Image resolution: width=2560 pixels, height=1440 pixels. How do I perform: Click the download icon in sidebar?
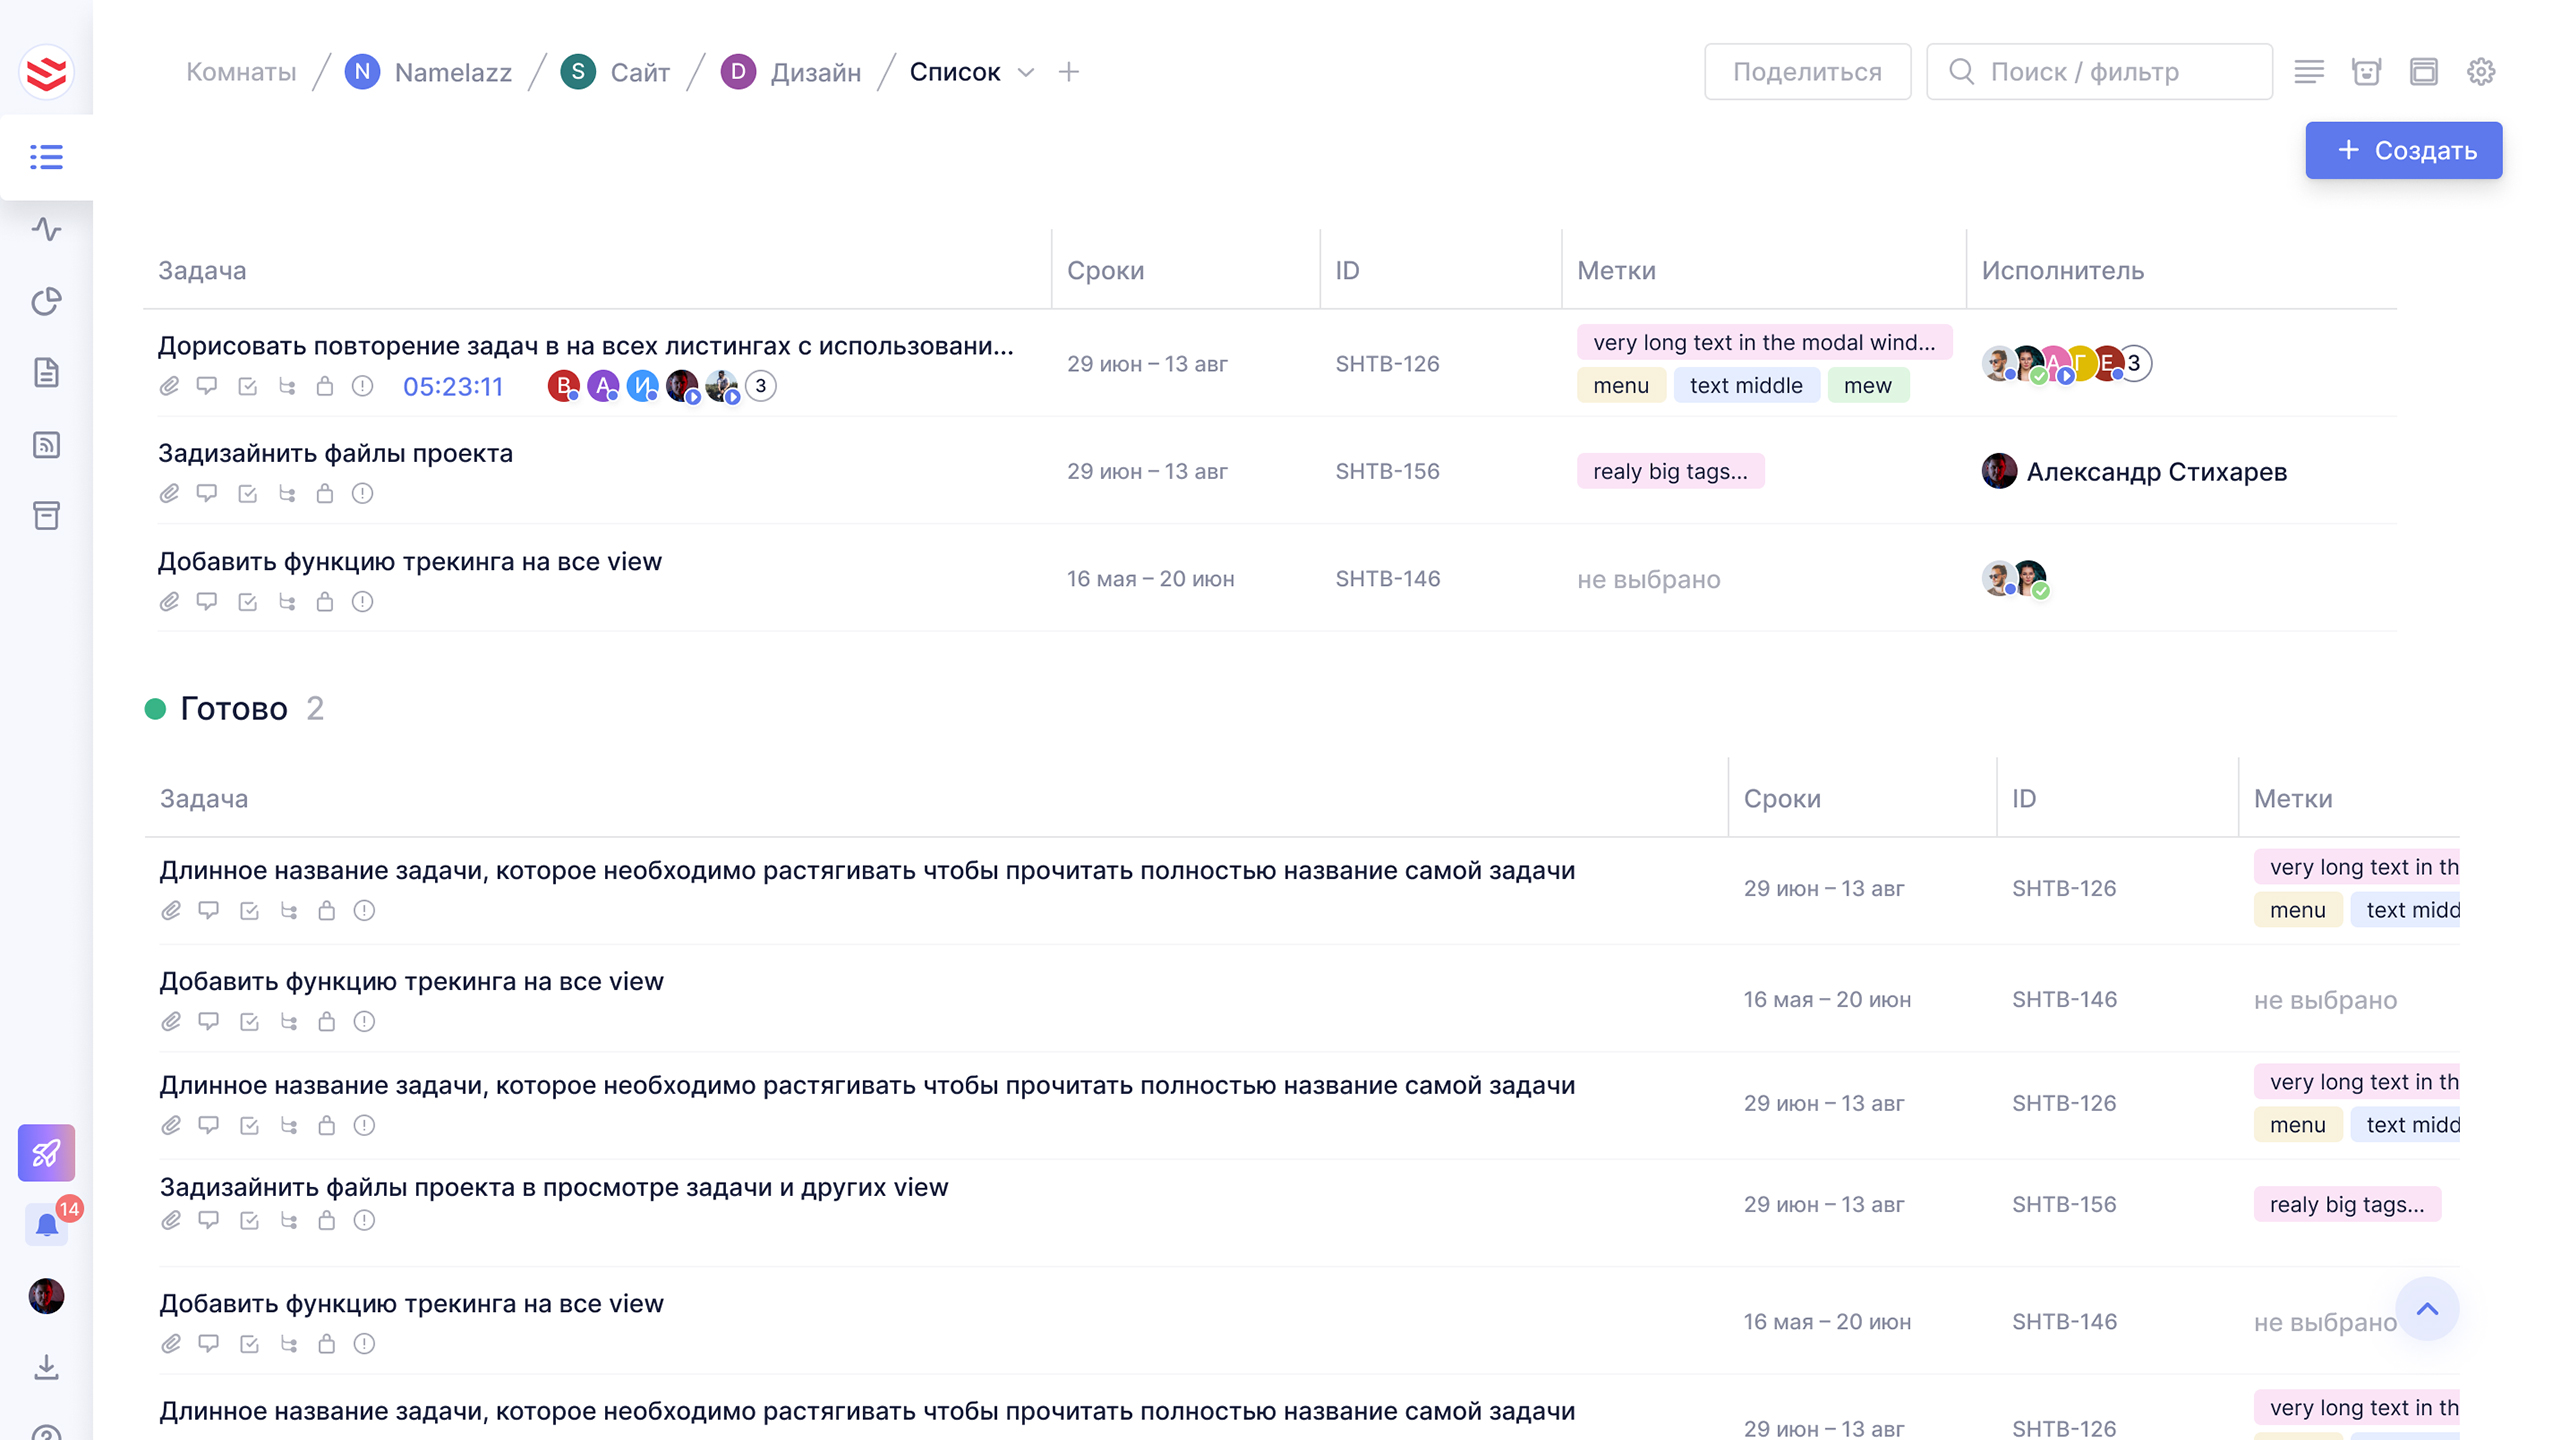46,1367
